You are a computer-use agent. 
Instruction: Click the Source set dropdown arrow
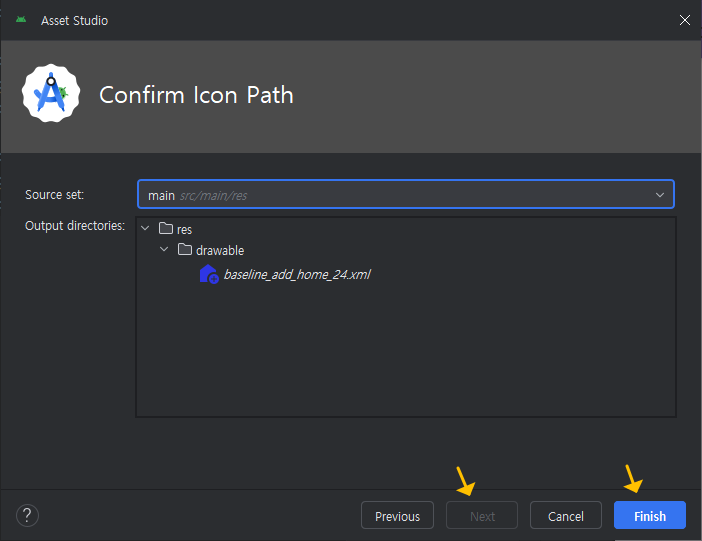(659, 195)
